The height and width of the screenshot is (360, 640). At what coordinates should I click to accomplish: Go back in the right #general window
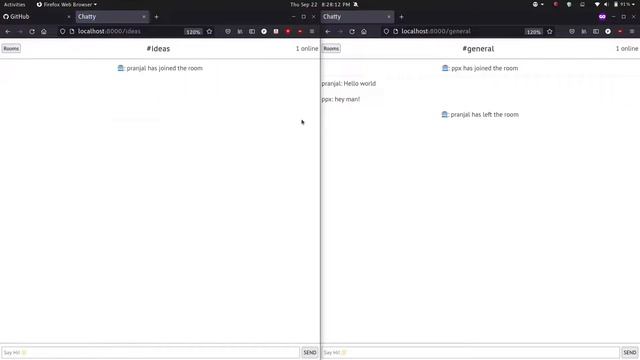(x=328, y=31)
